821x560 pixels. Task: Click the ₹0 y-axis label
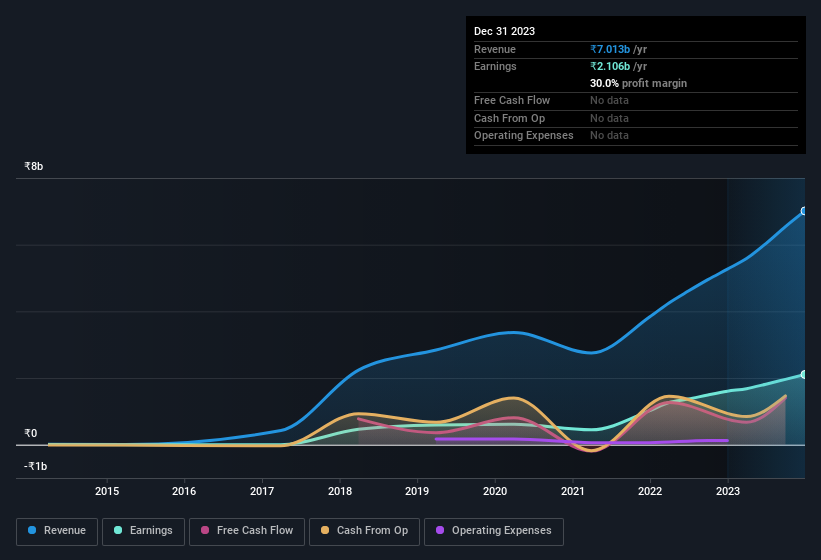(x=30, y=433)
